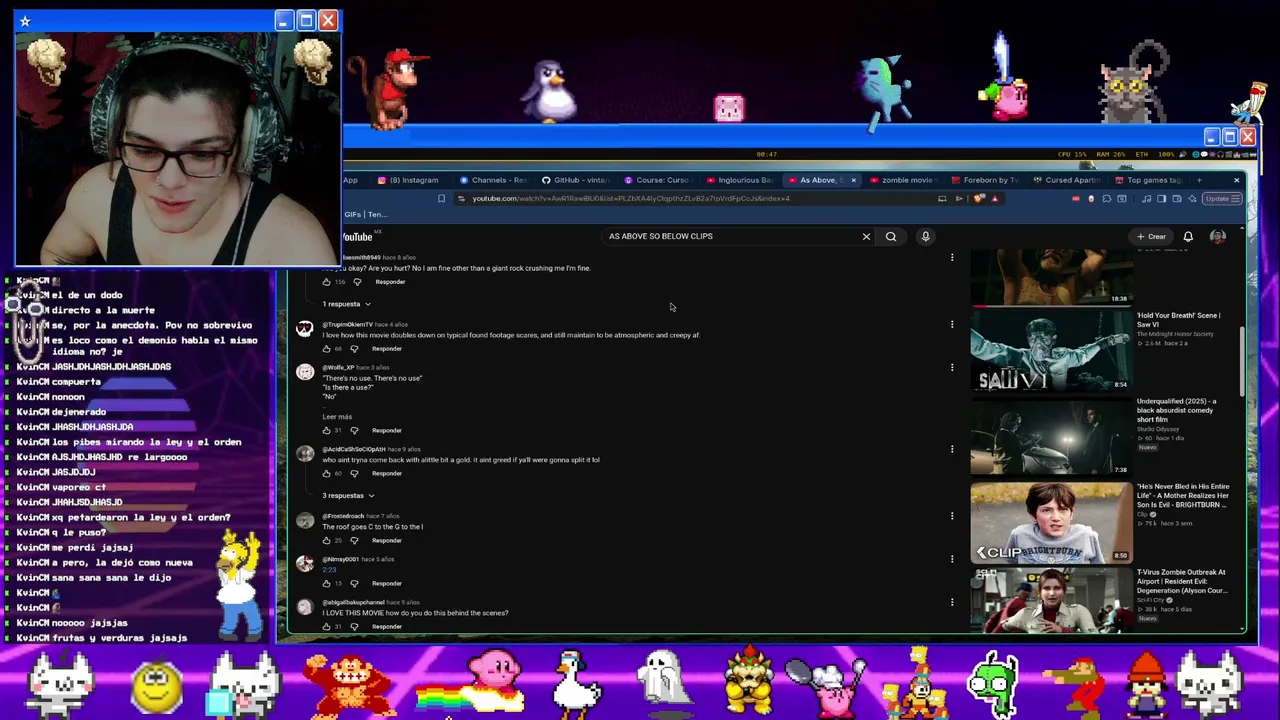Image resolution: width=1280 pixels, height=720 pixels.
Task: Dislike the giant rock crushing comment
Action: tap(357, 282)
